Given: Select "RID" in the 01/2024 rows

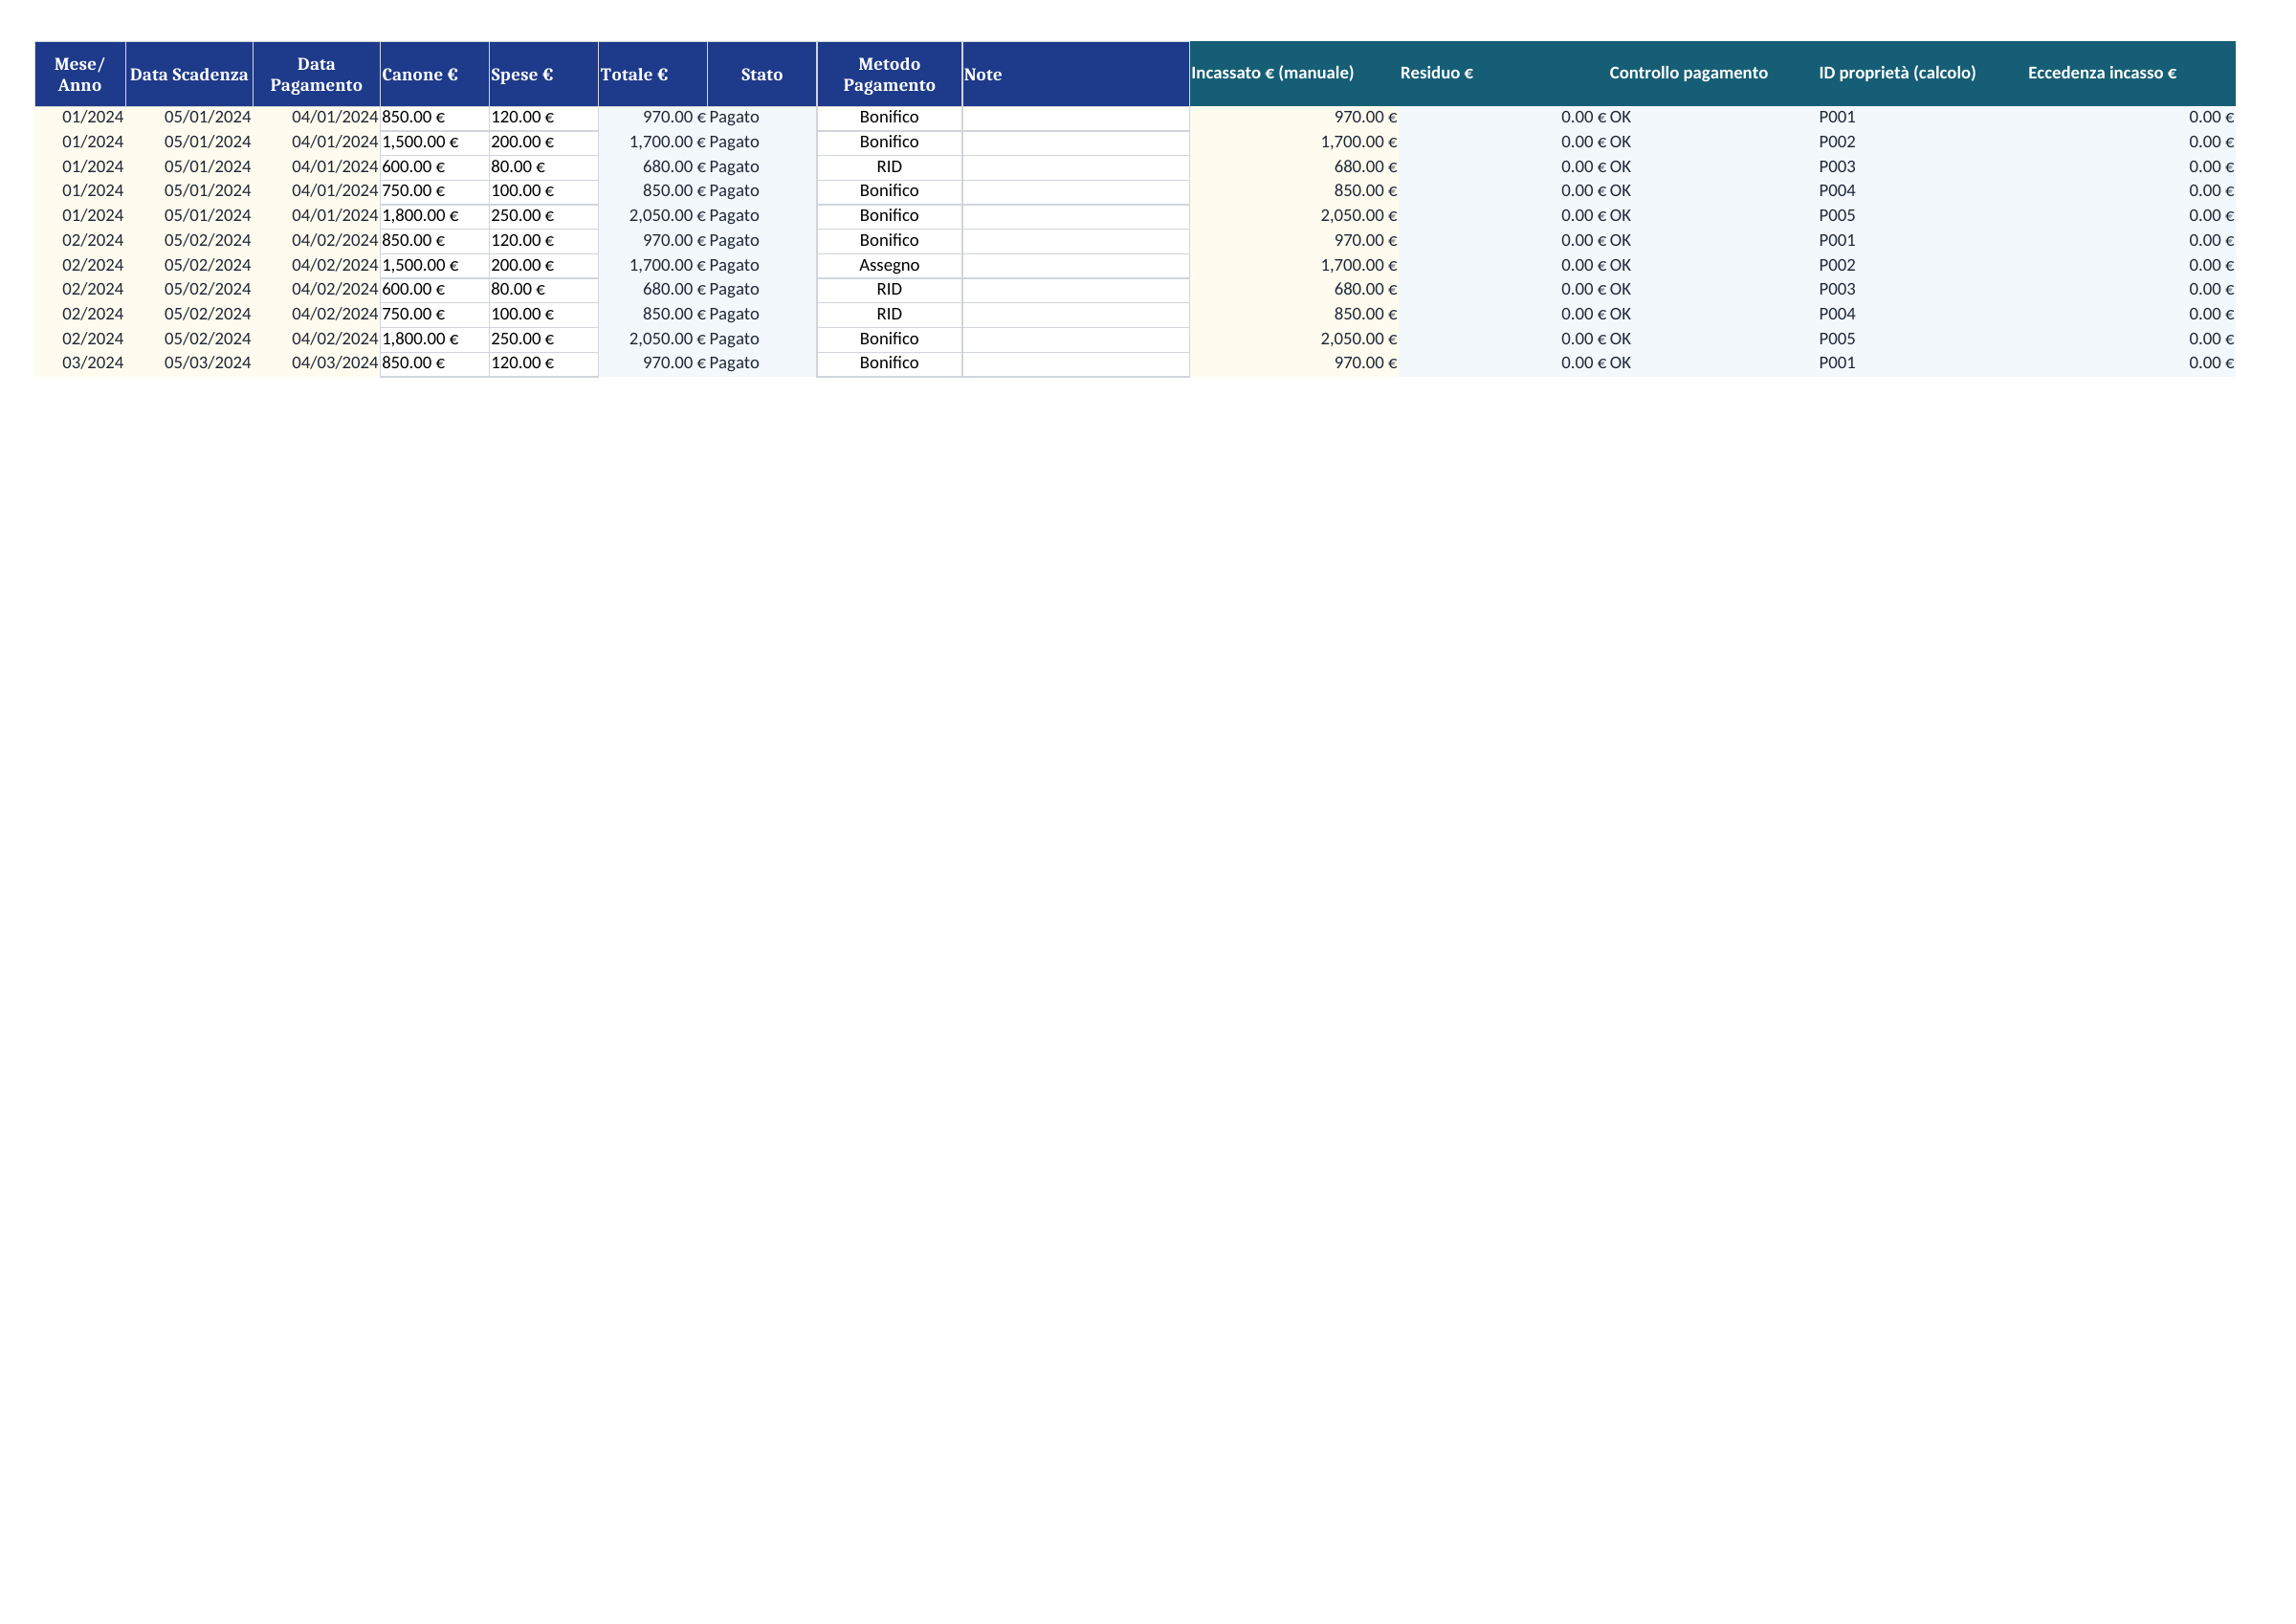Looking at the screenshot, I should tap(889, 167).
